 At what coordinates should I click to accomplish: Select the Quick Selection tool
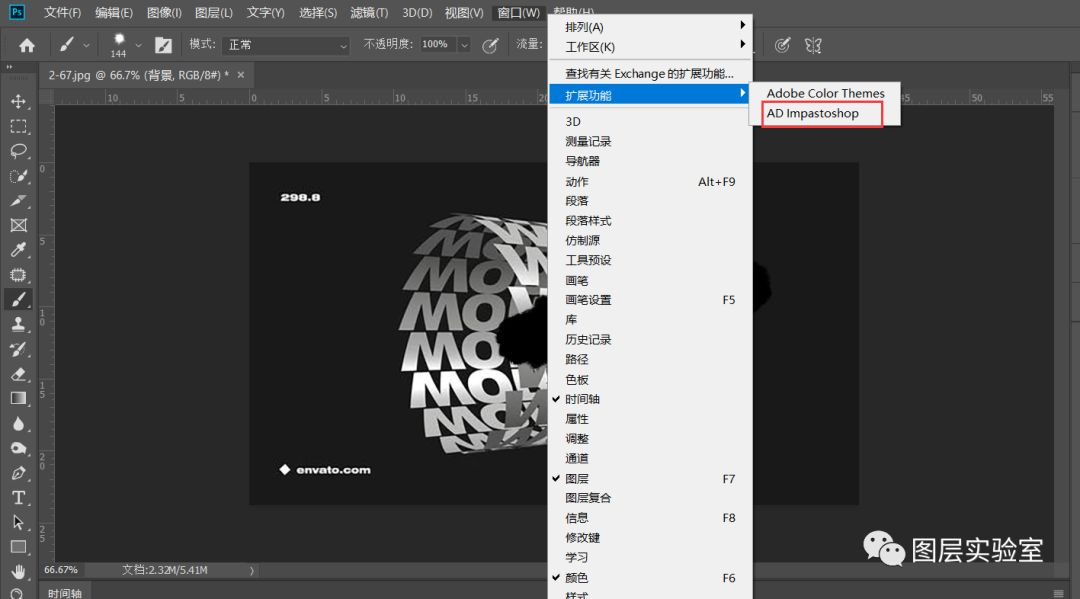19,176
